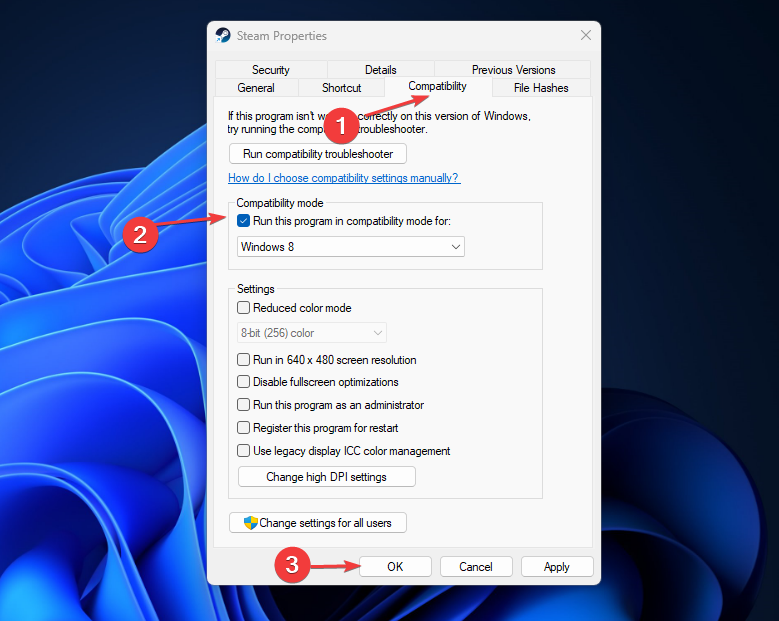Open Change high DPI settings

coord(326,477)
